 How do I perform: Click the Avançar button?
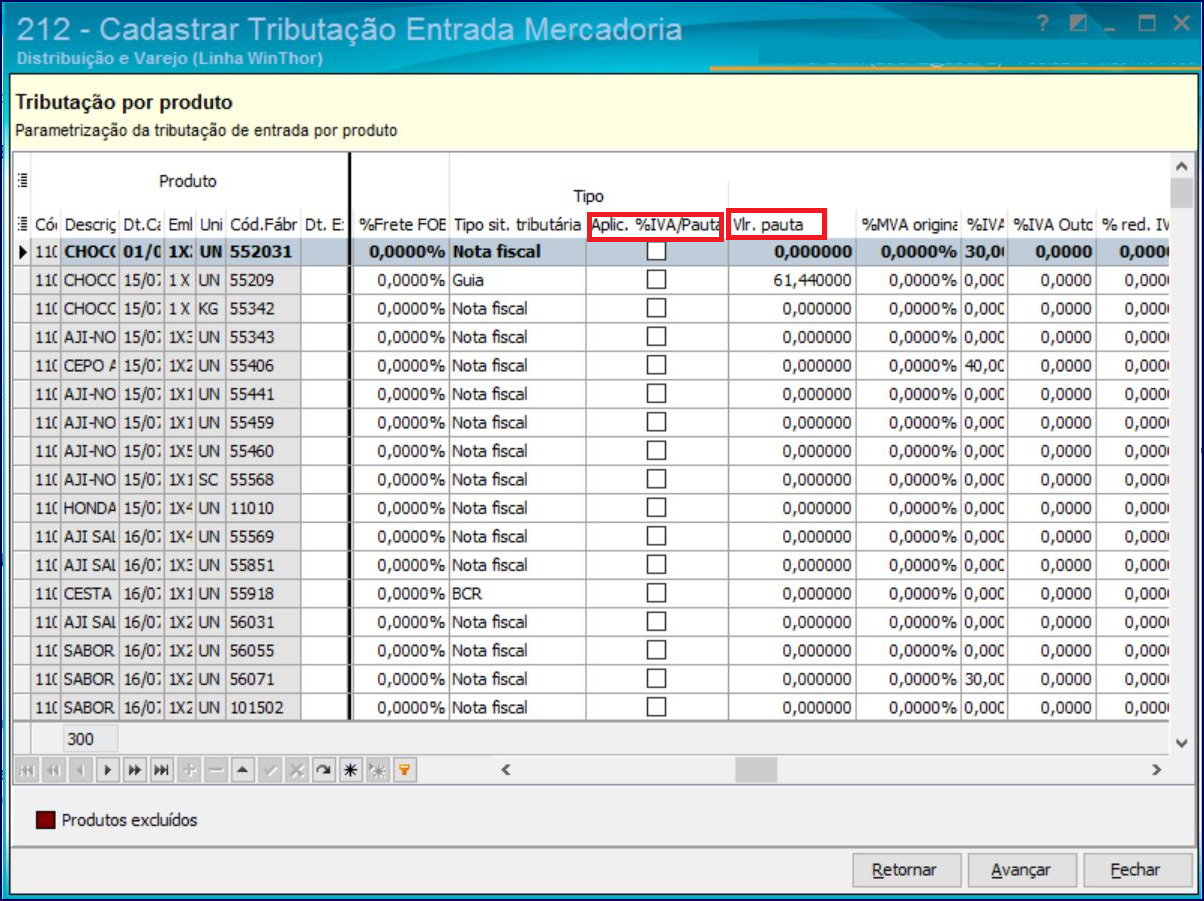point(1021,870)
